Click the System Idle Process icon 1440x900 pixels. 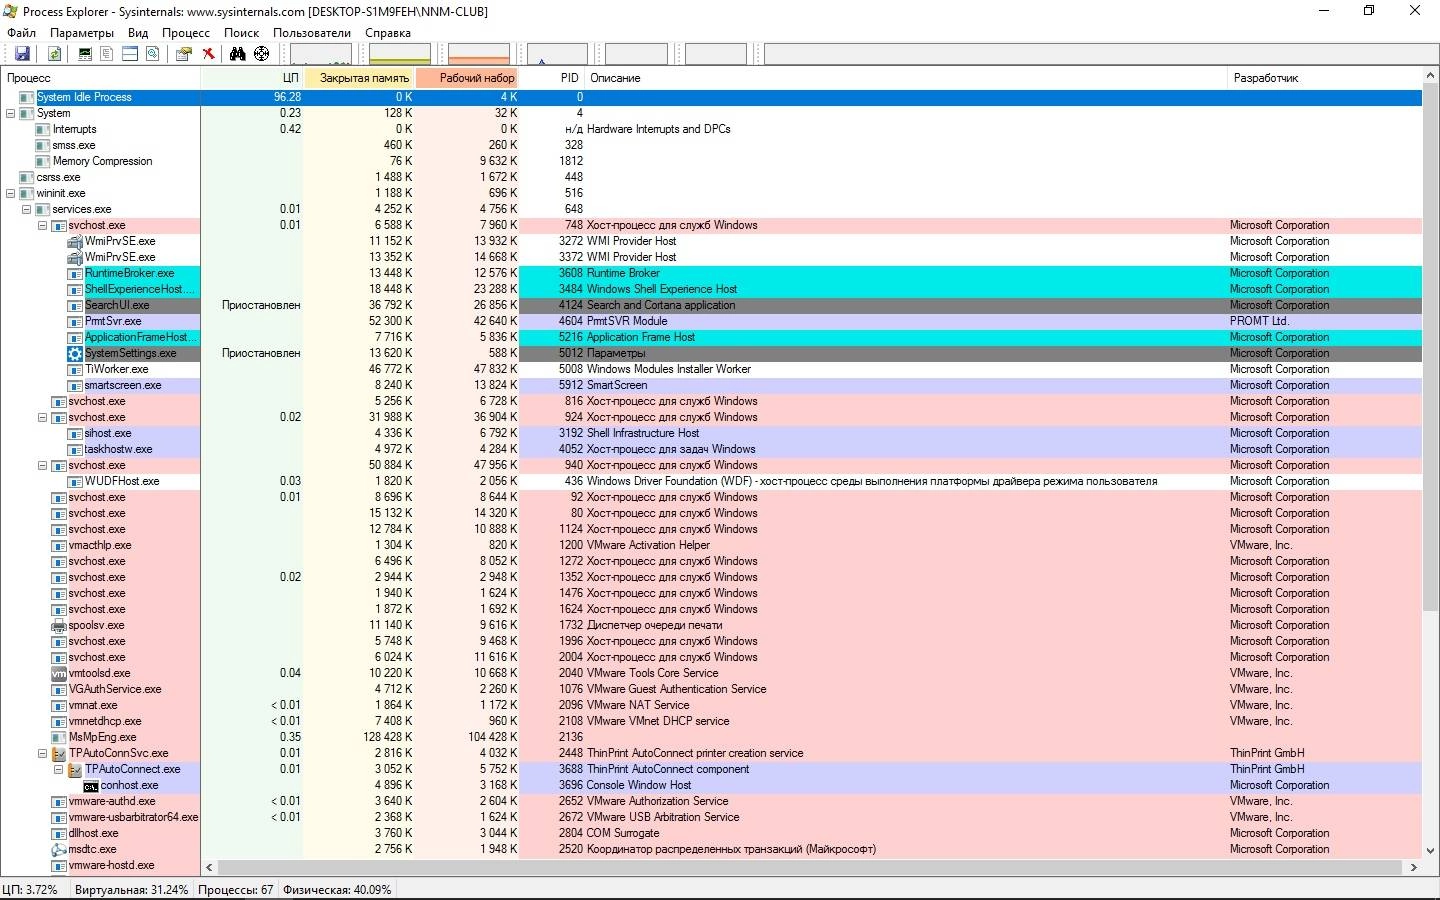pos(27,97)
